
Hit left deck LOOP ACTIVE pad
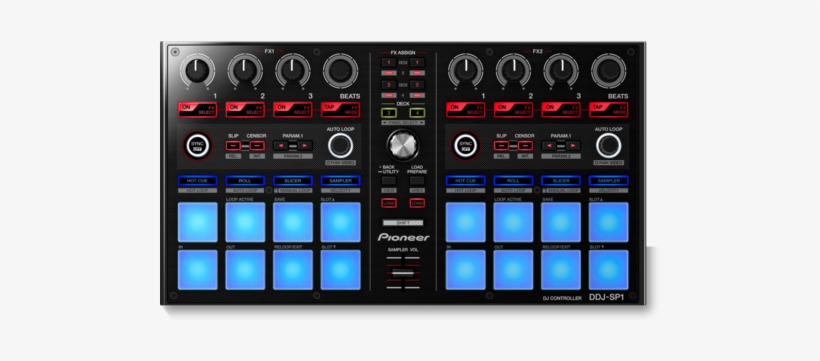245,222
